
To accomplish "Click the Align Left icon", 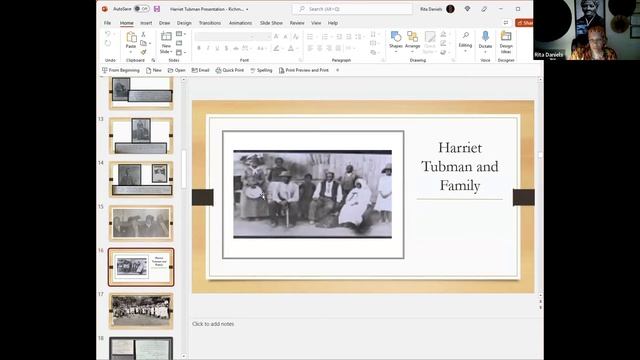I will (x=310, y=48).
